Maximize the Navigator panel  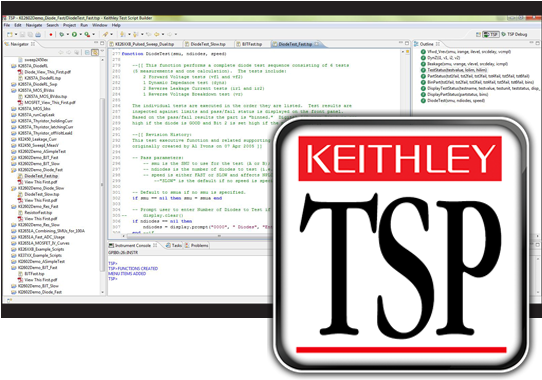click(x=102, y=43)
